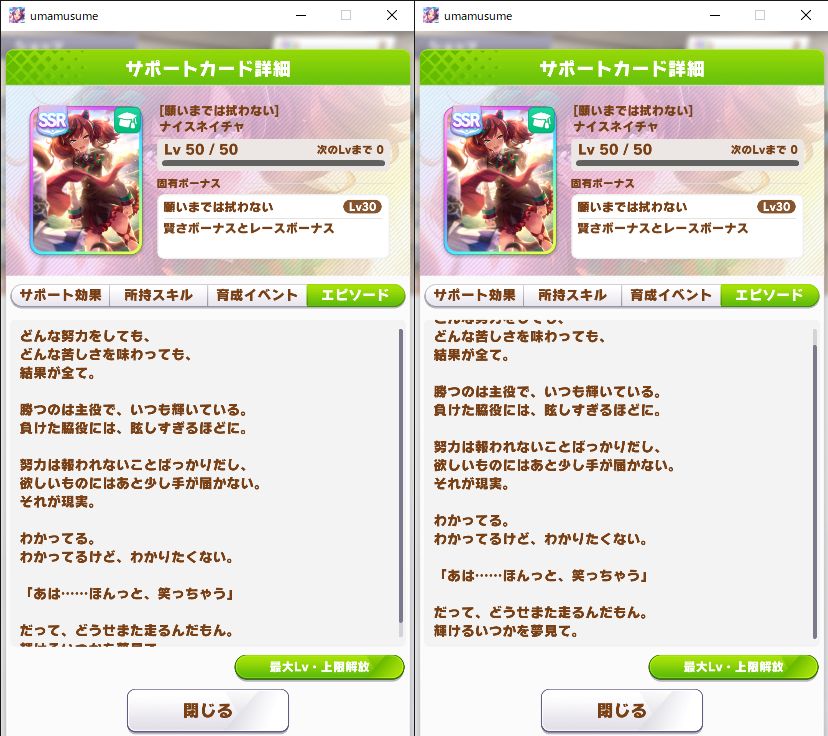This screenshot has height=736, width=828.
Task: Open サポート効果 tab in right window
Action: point(474,295)
